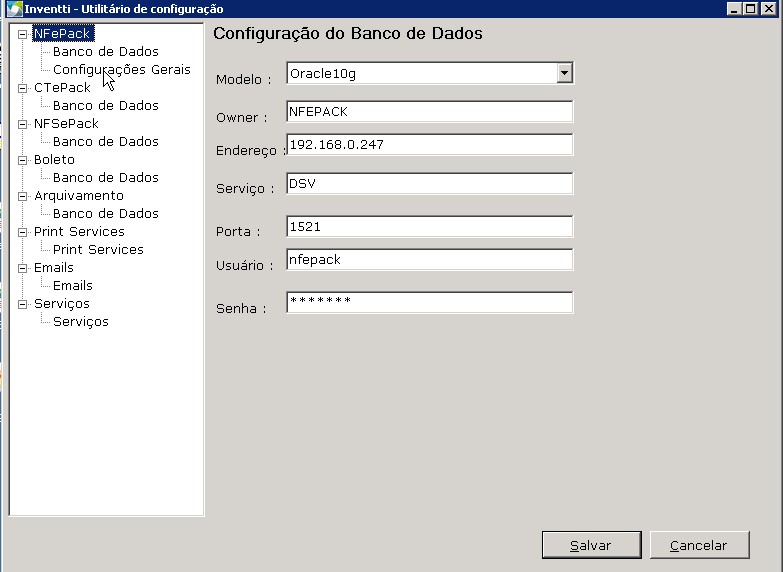Focus the Senha password field
Screen dimensions: 783x572
tap(429, 301)
